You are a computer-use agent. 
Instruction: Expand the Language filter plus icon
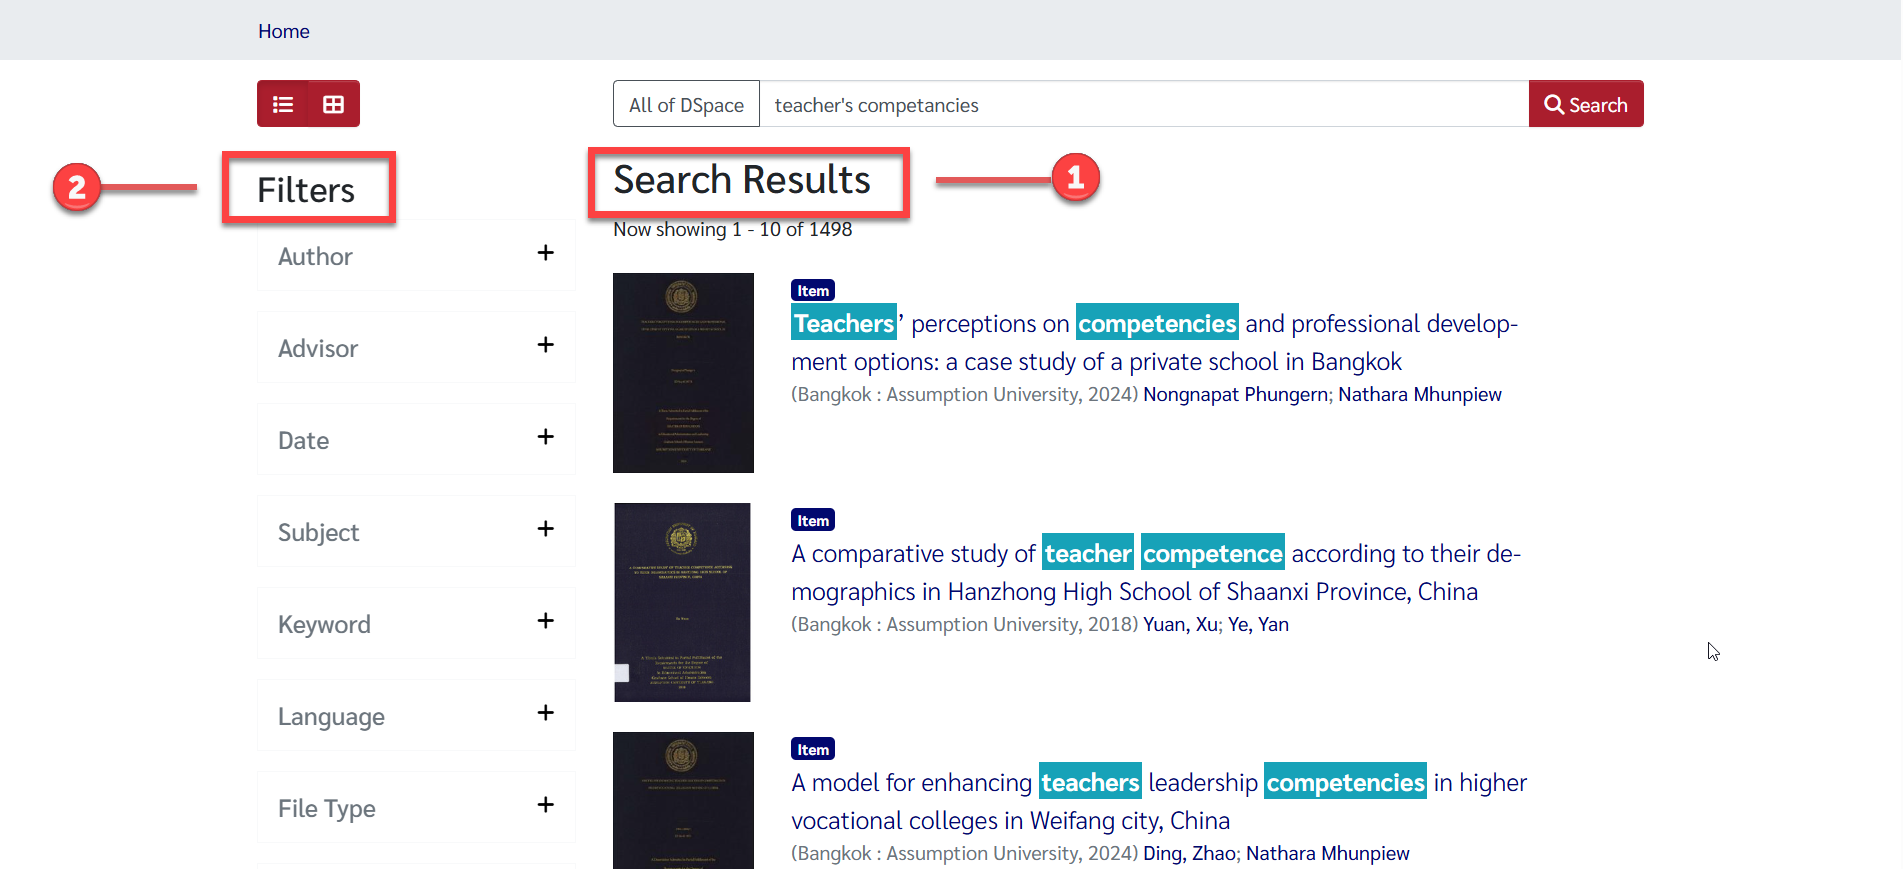[x=545, y=713]
